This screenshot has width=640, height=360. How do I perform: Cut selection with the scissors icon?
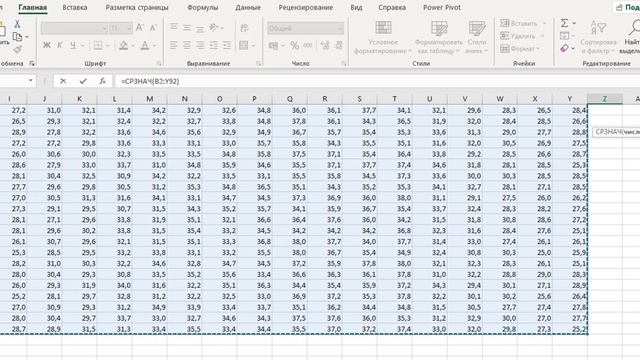(x=17, y=24)
